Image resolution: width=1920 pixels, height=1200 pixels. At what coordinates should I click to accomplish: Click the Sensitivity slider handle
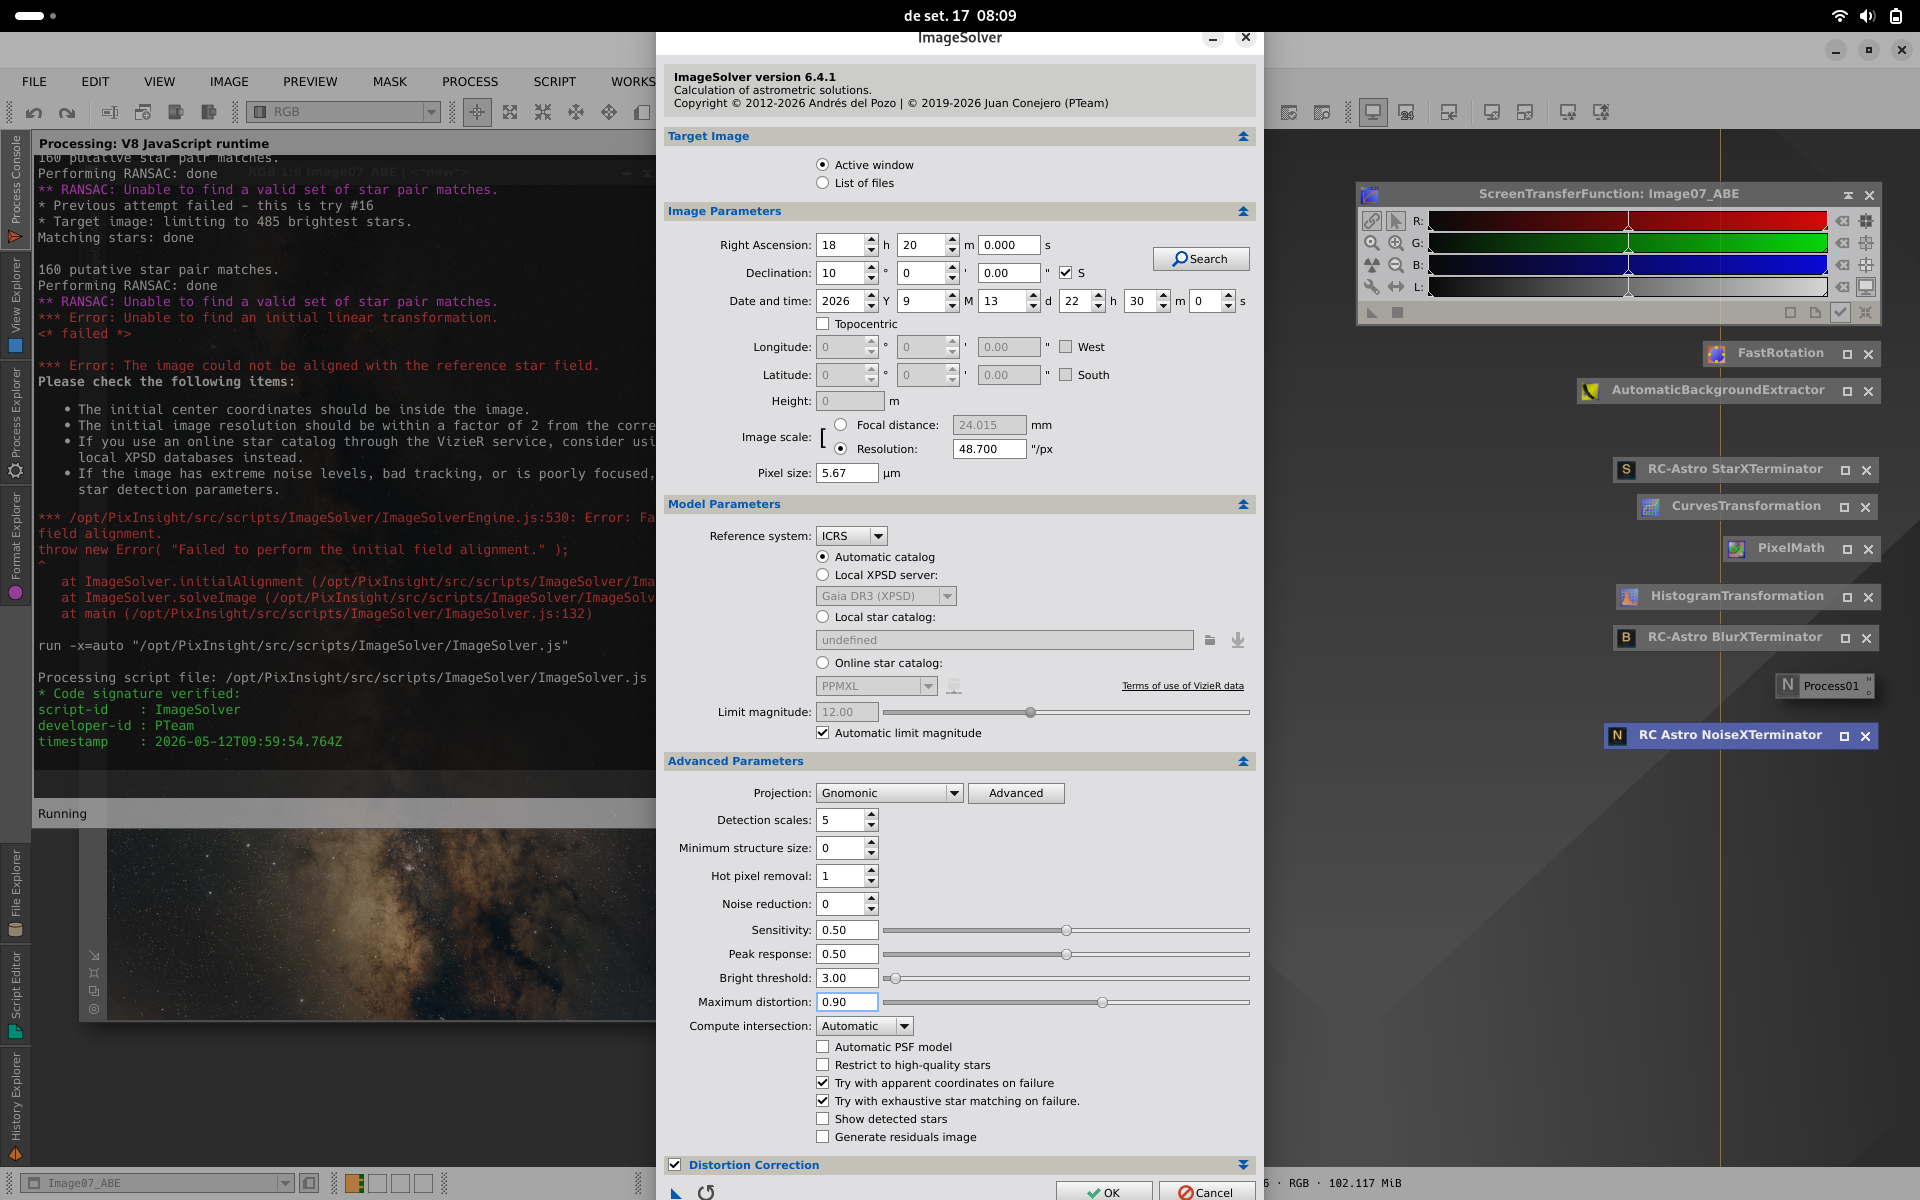(x=1066, y=931)
